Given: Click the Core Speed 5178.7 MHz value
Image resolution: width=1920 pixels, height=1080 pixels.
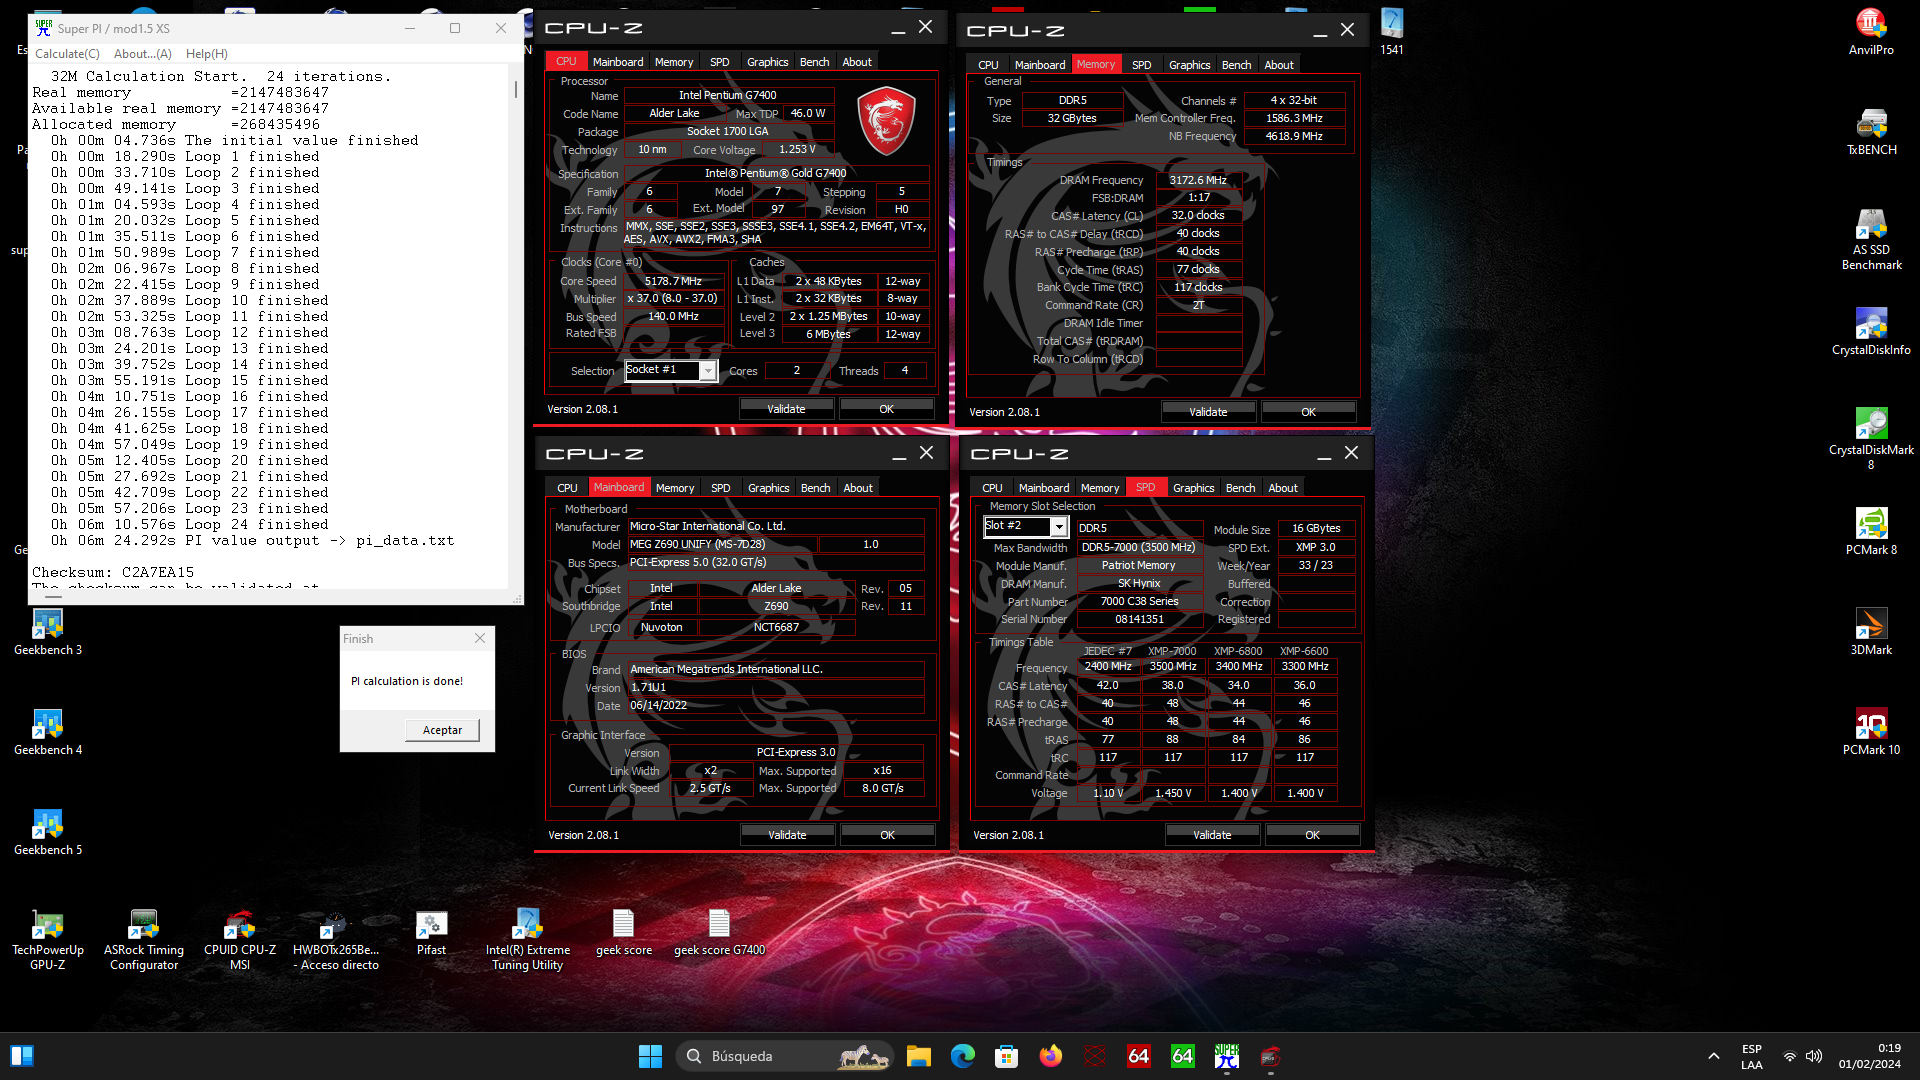Looking at the screenshot, I should coord(673,281).
